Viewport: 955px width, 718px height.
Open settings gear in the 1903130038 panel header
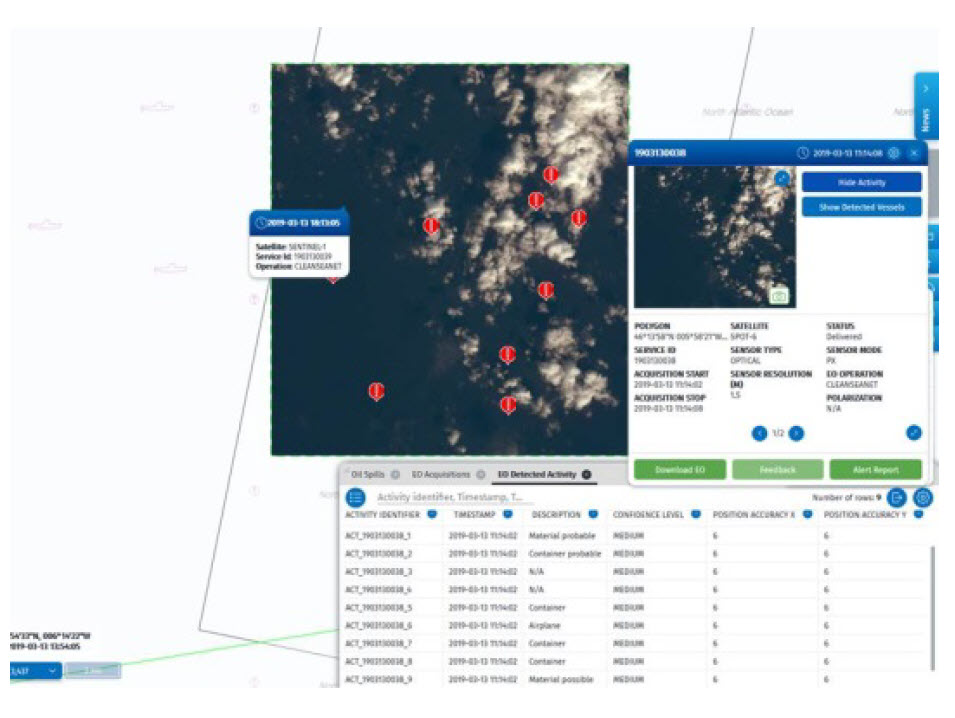coord(893,153)
